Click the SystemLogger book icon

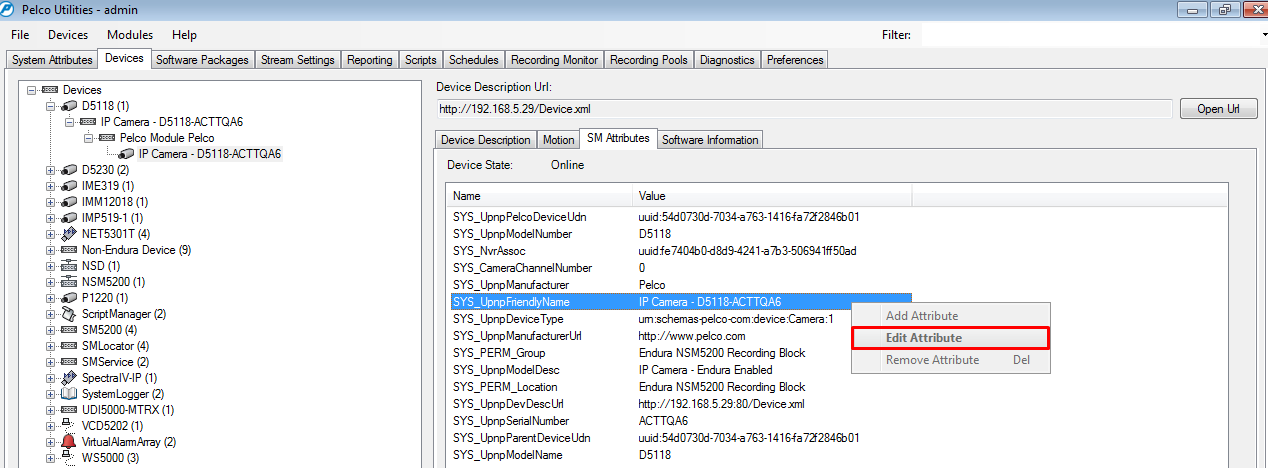tap(69, 394)
